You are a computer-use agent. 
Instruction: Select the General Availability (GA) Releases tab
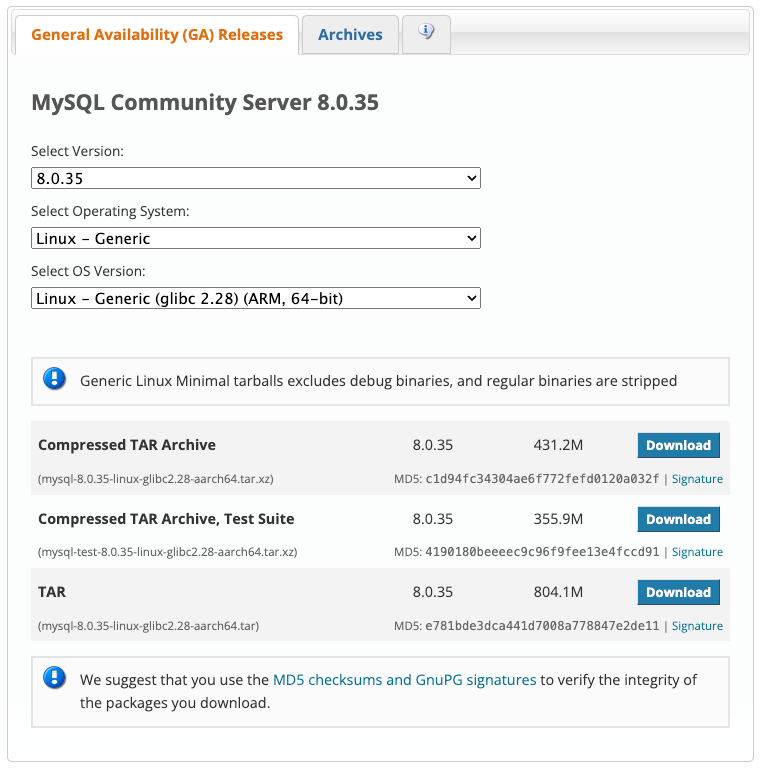click(x=157, y=34)
